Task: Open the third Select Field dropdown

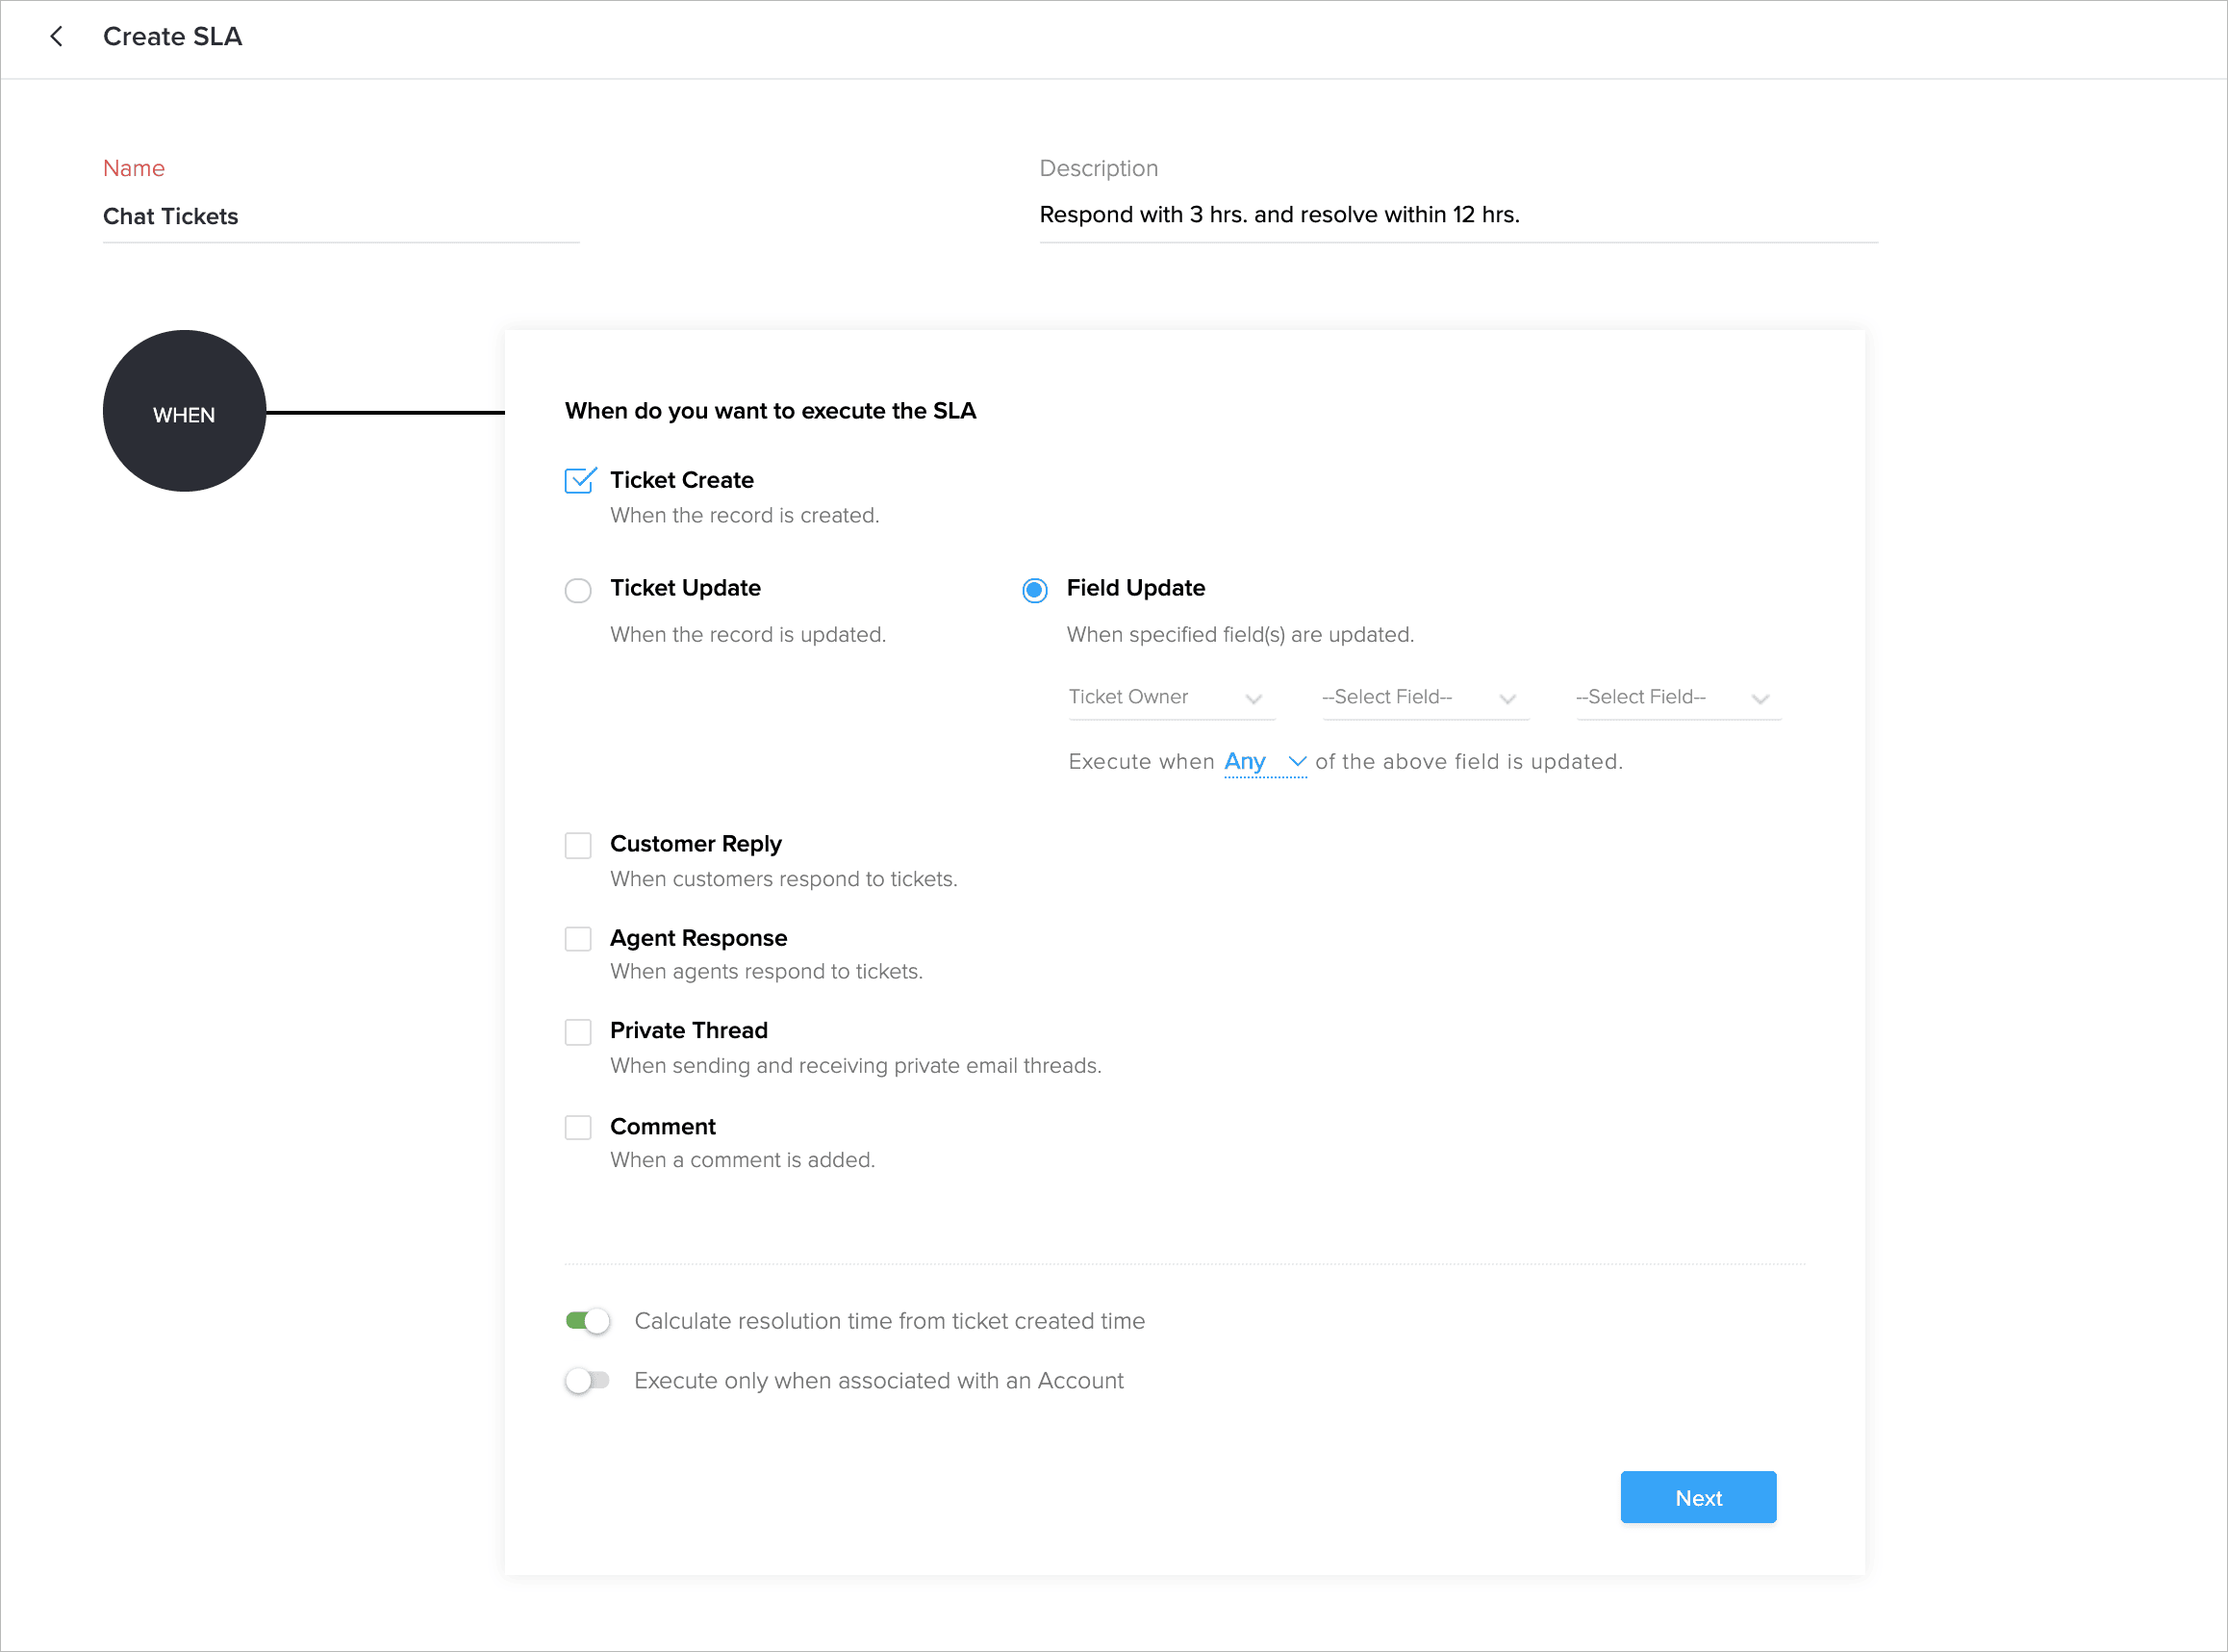Action: (x=1673, y=698)
